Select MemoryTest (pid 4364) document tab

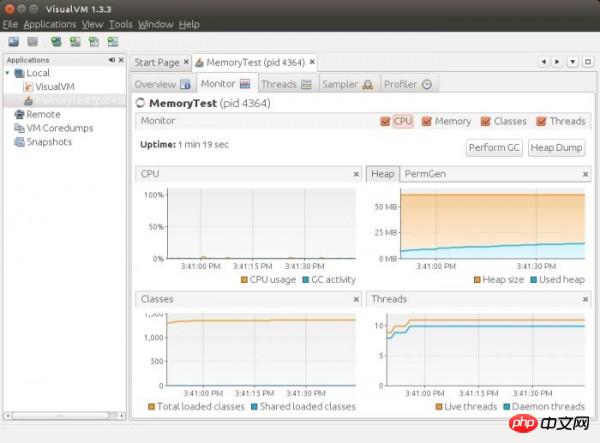[256, 62]
